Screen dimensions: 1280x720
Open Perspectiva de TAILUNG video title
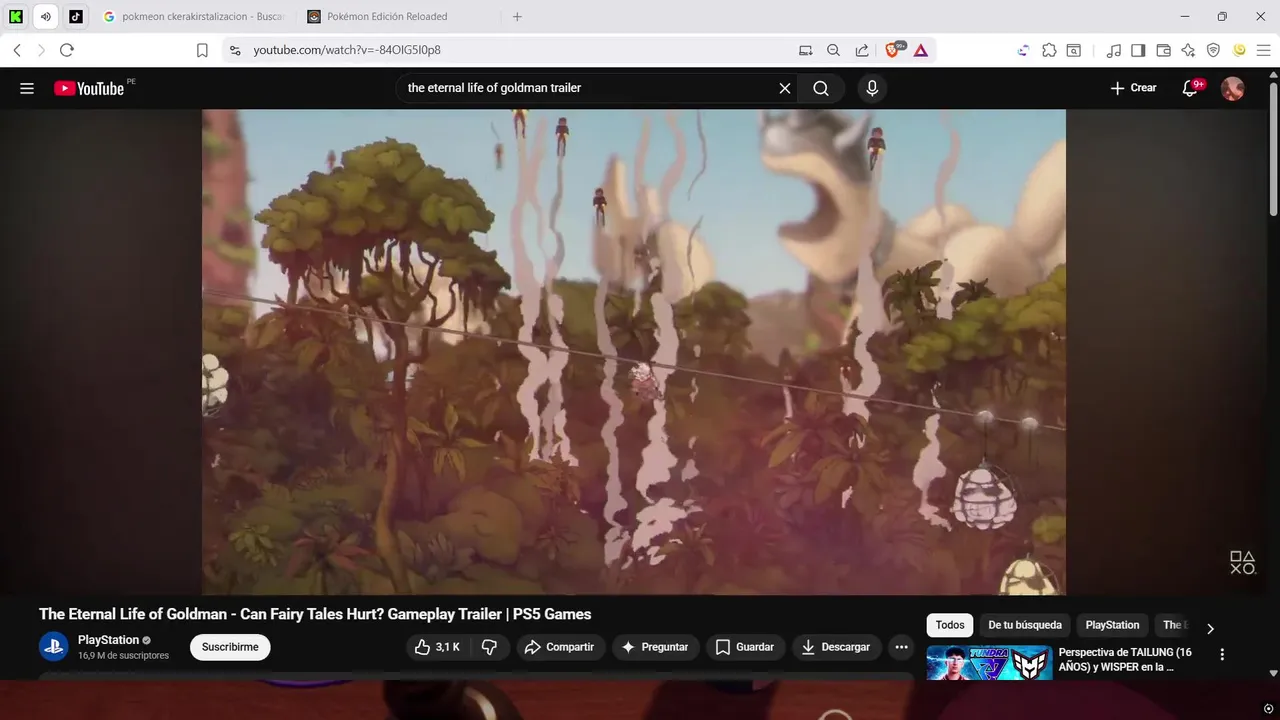click(x=1125, y=659)
